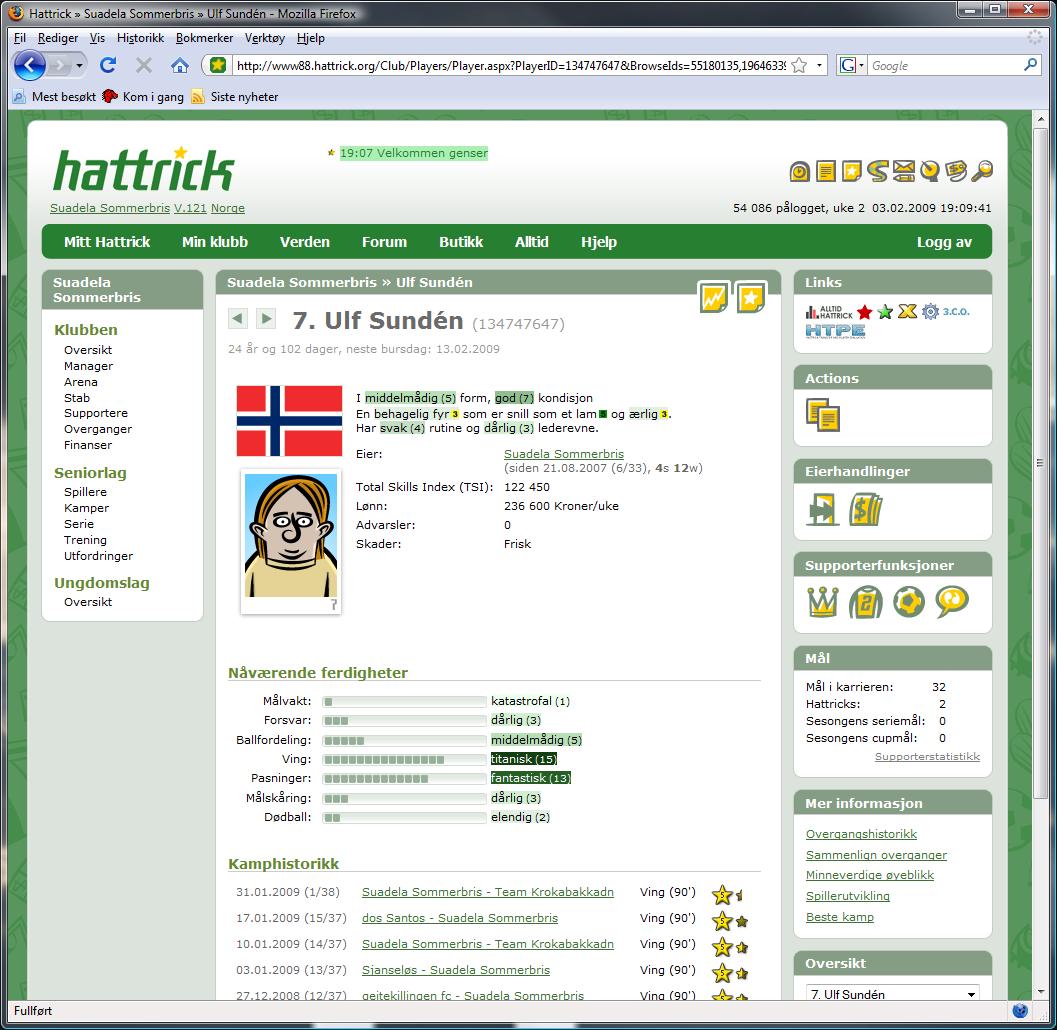
Task: Star this page in the URL bar
Action: click(799, 65)
